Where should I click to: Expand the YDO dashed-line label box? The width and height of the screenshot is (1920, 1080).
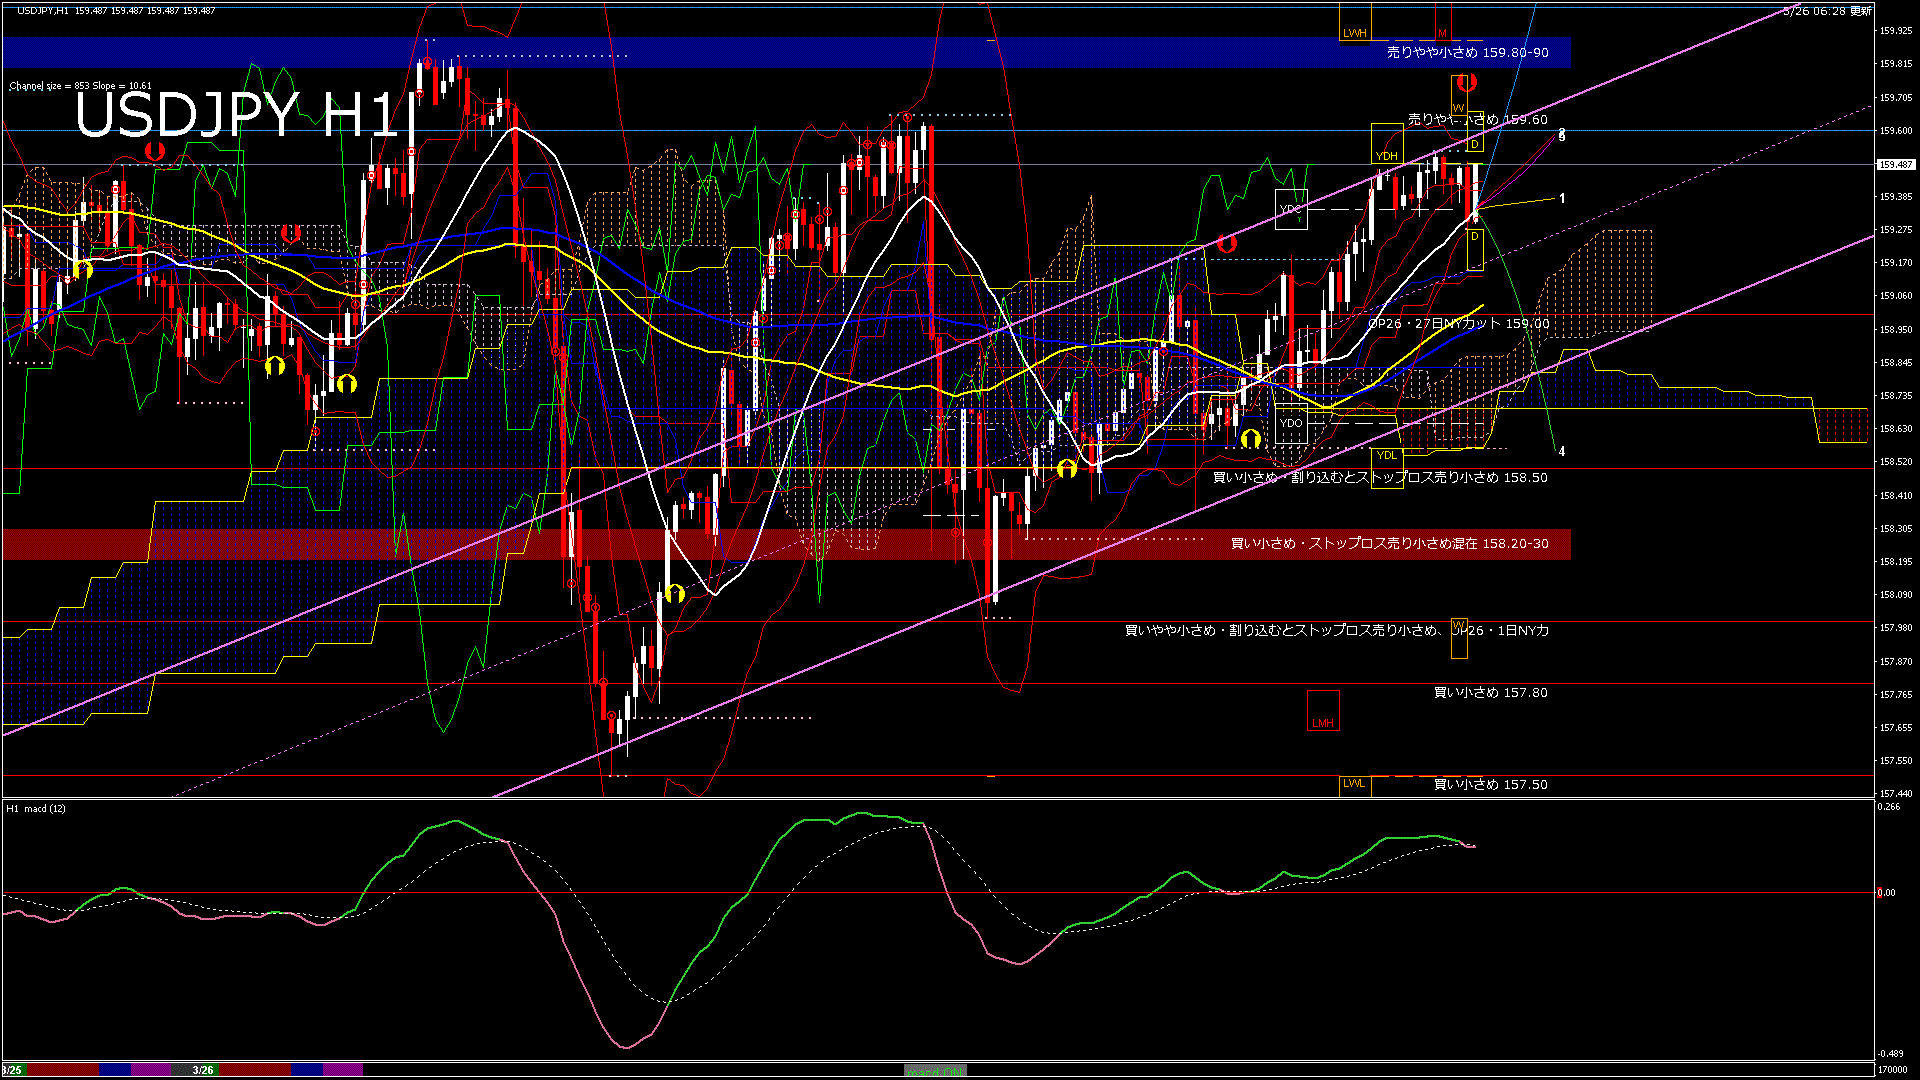click(1291, 425)
